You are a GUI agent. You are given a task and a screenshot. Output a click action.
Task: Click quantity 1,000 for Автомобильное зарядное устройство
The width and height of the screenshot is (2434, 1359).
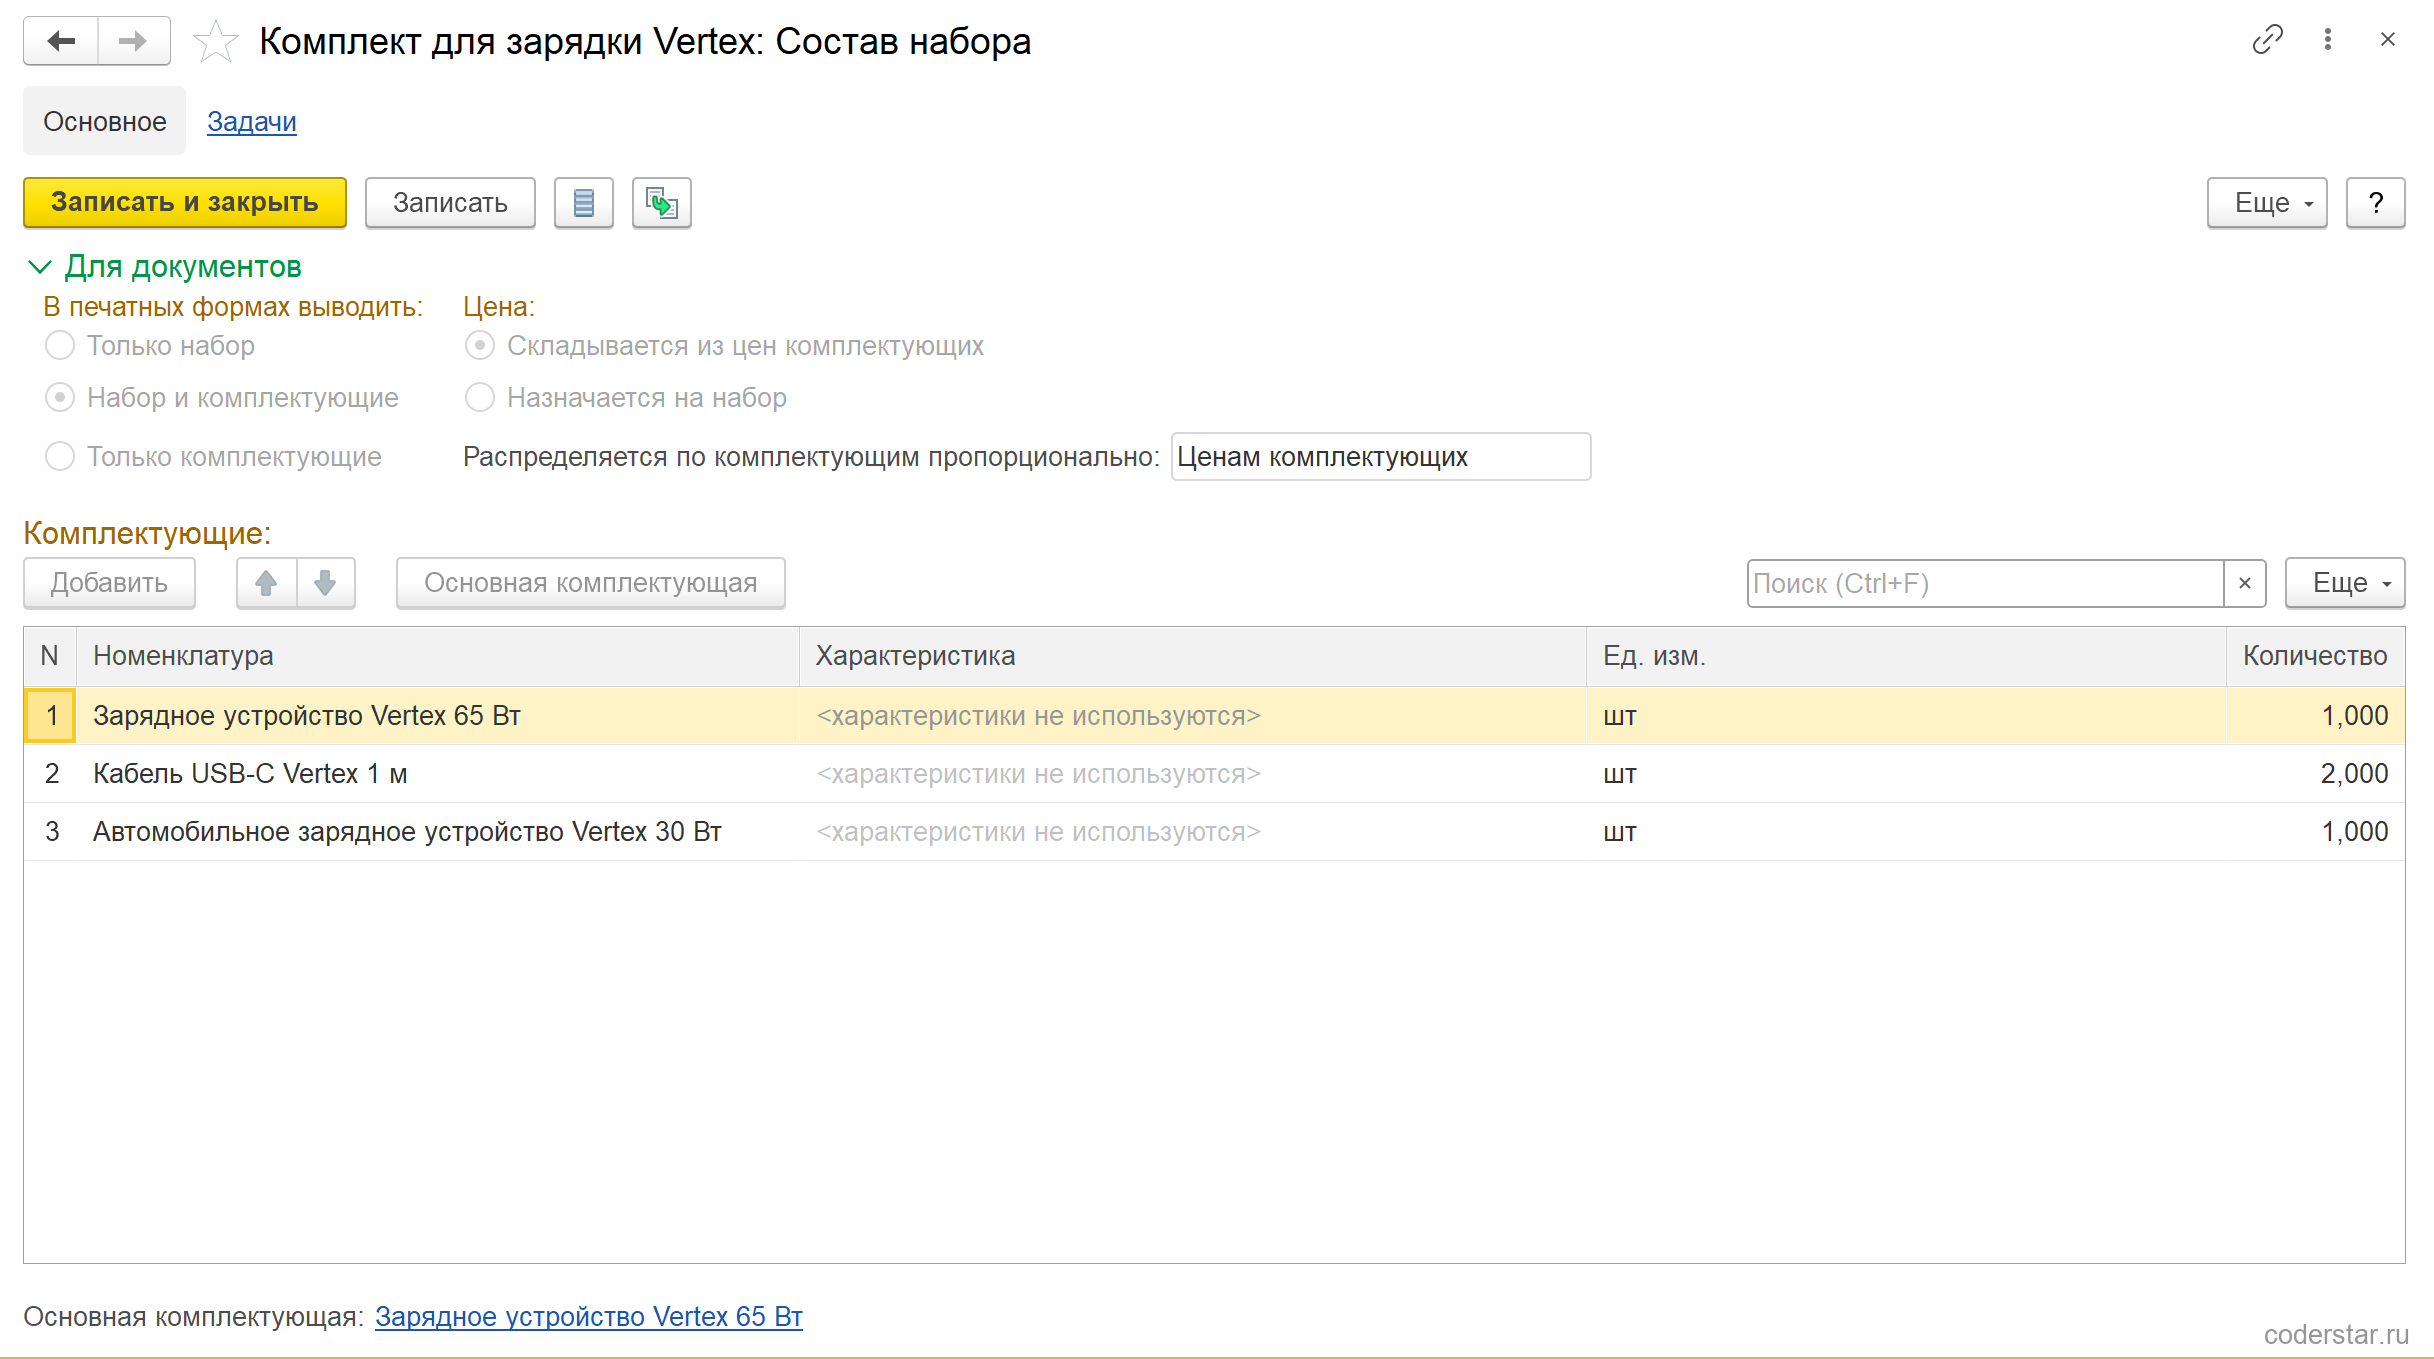click(x=2316, y=832)
